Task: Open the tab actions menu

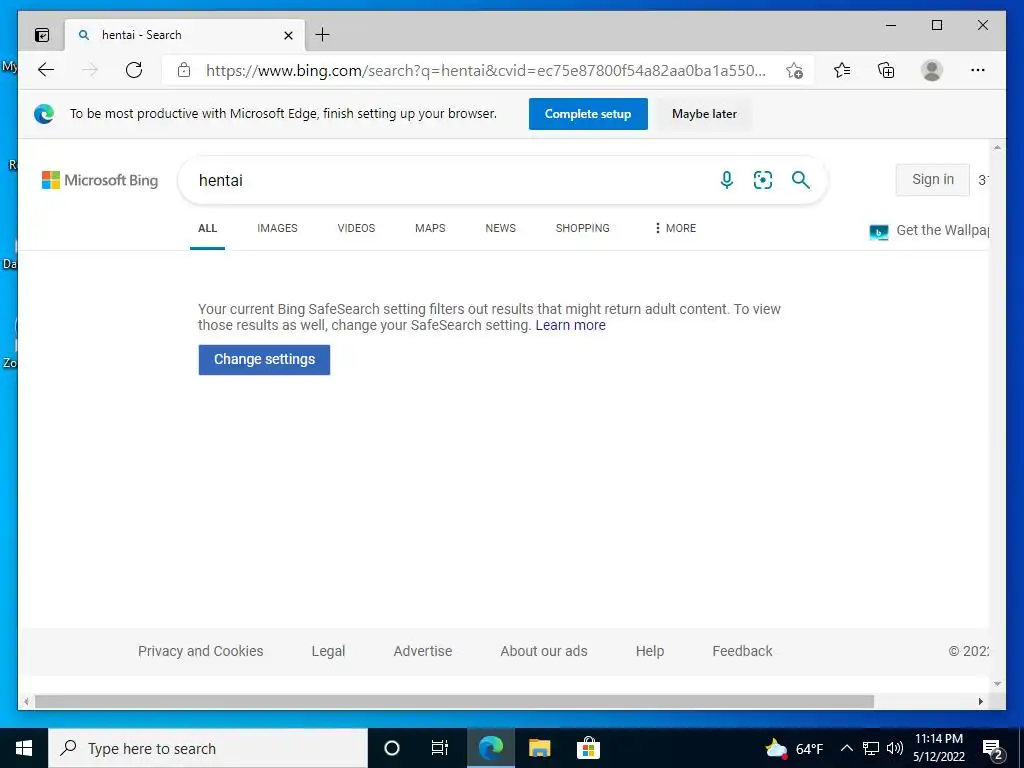Action: point(42,35)
